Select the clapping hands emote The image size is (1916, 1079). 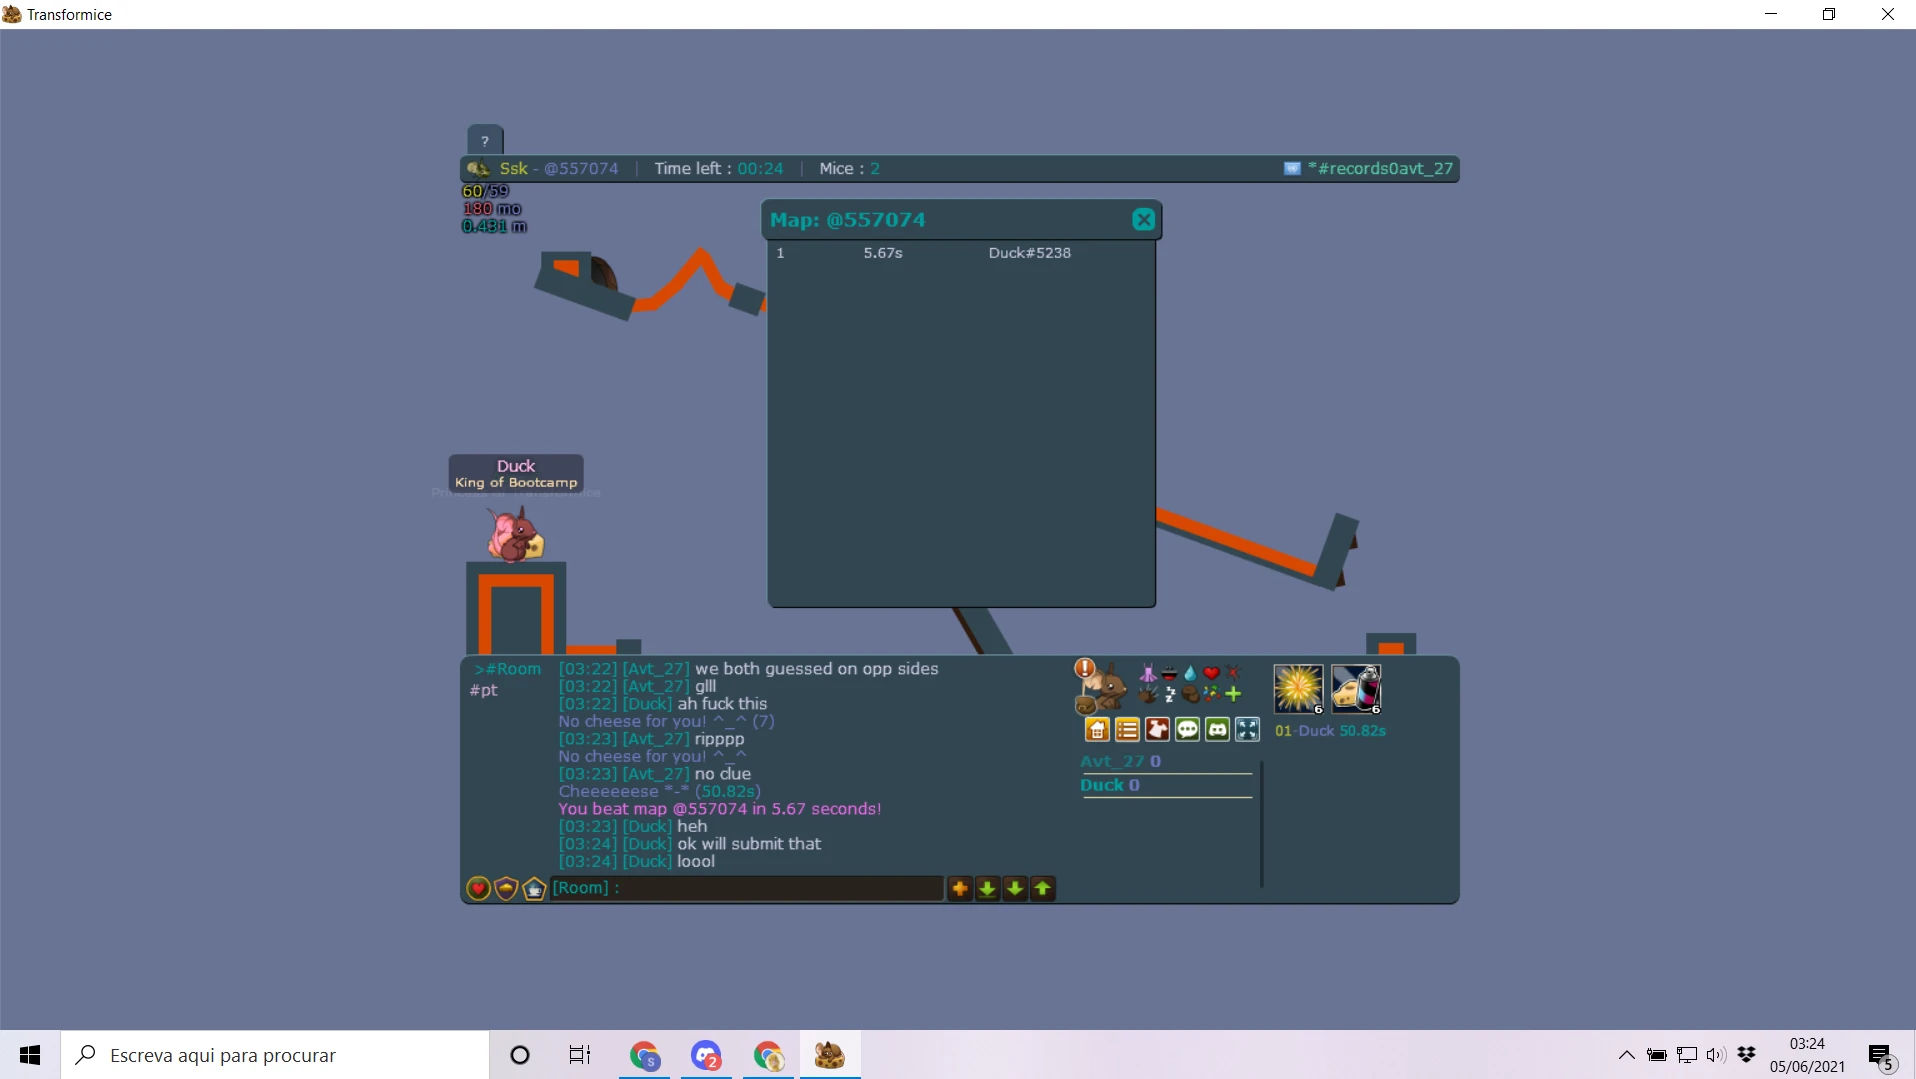click(x=1148, y=694)
